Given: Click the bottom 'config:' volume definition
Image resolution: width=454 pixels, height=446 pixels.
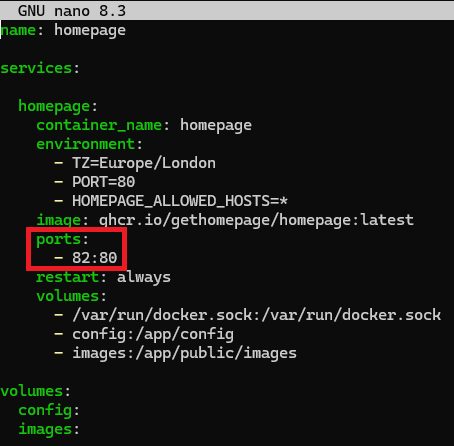Looking at the screenshot, I should (49, 410).
